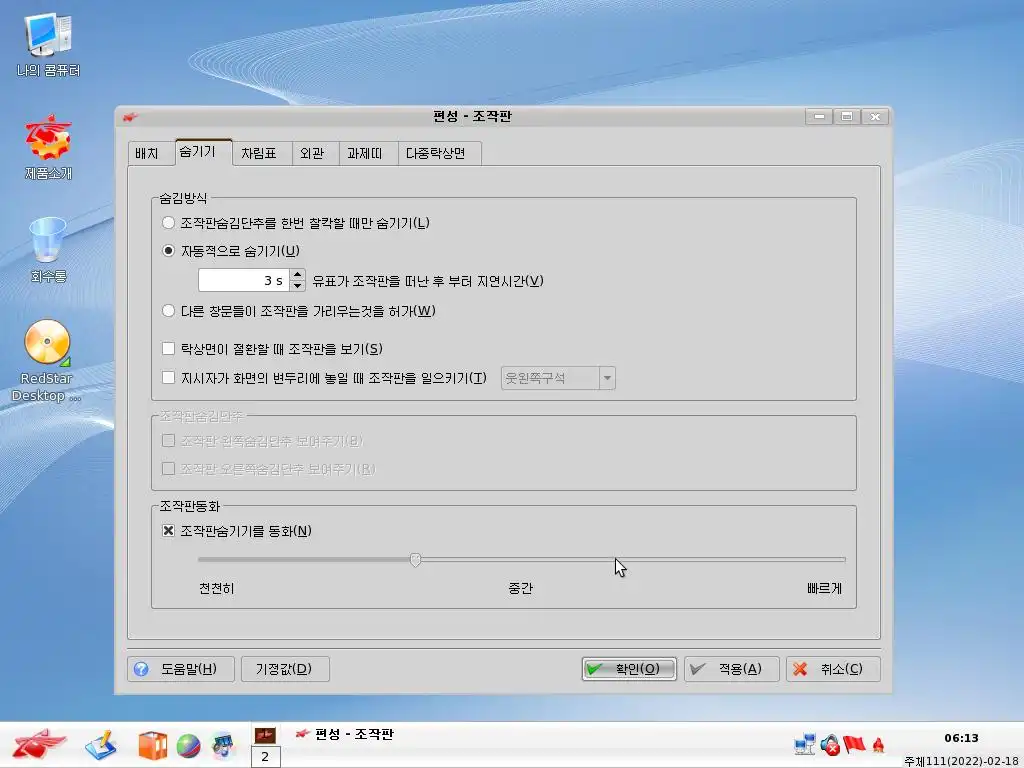Screen dimensions: 1024x768
Task: Launch the globe web browser icon
Action: 188,746
